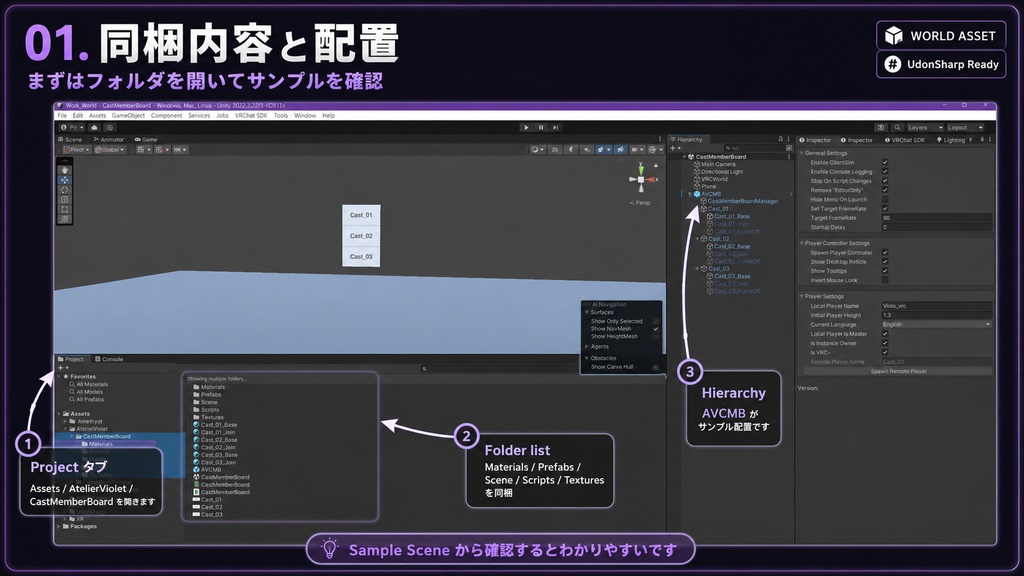This screenshot has width=1024, height=576.
Task: Open the VRChat SDK menu
Action: pyautogui.click(x=251, y=116)
